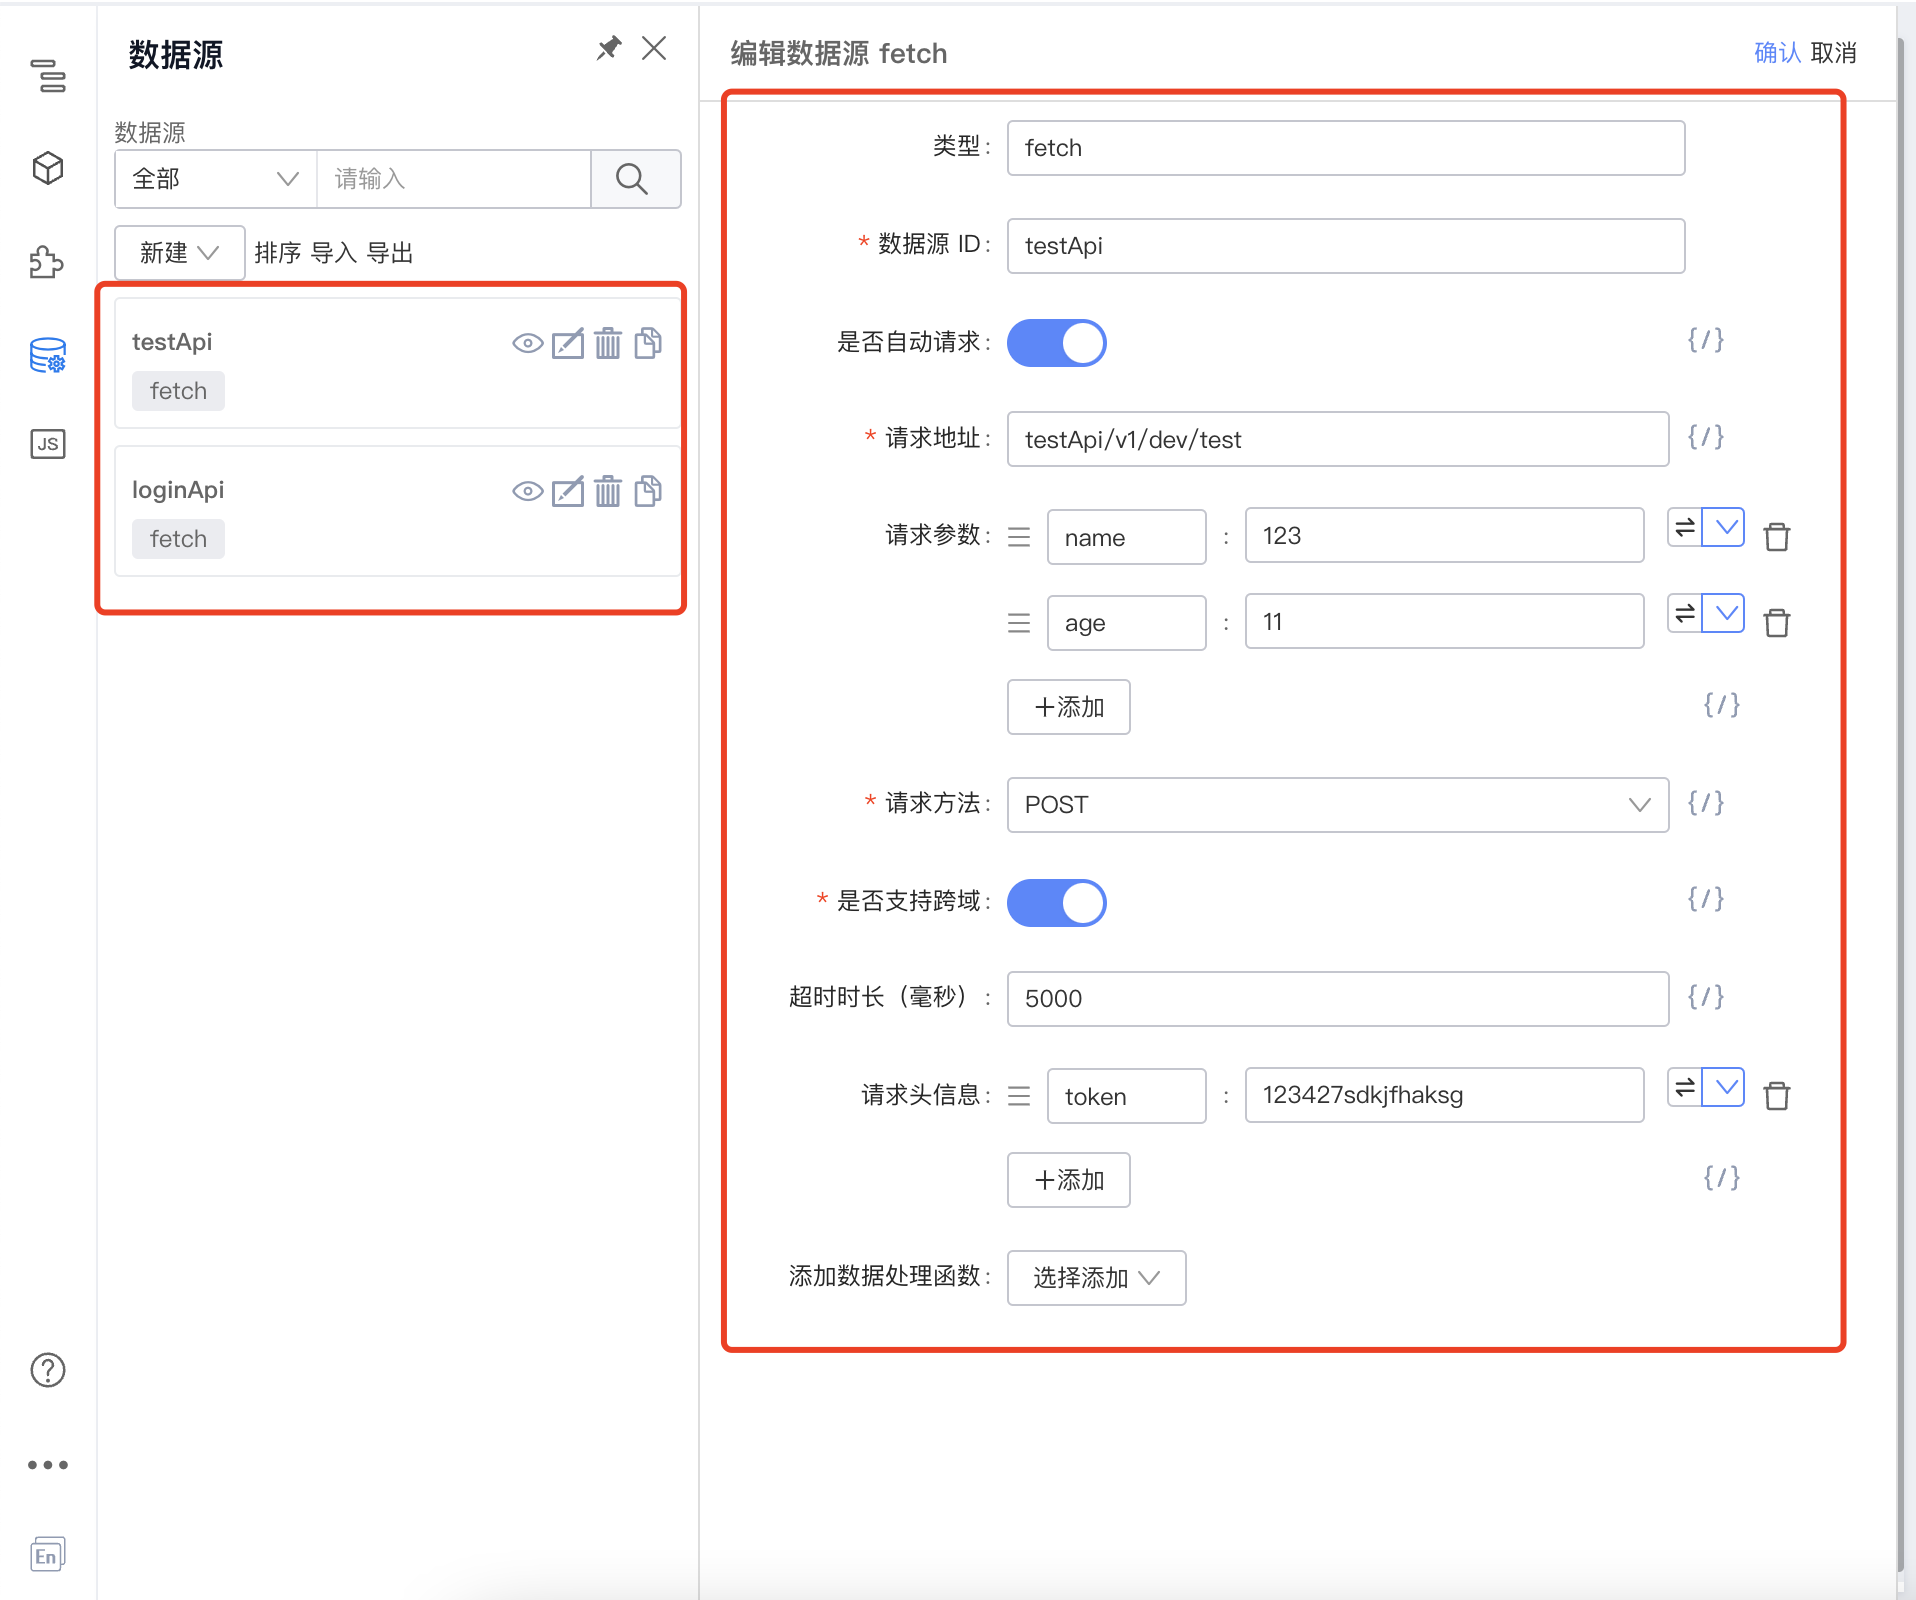
Task: Open the plugin puzzle icon in sidebar
Action: click(x=47, y=262)
